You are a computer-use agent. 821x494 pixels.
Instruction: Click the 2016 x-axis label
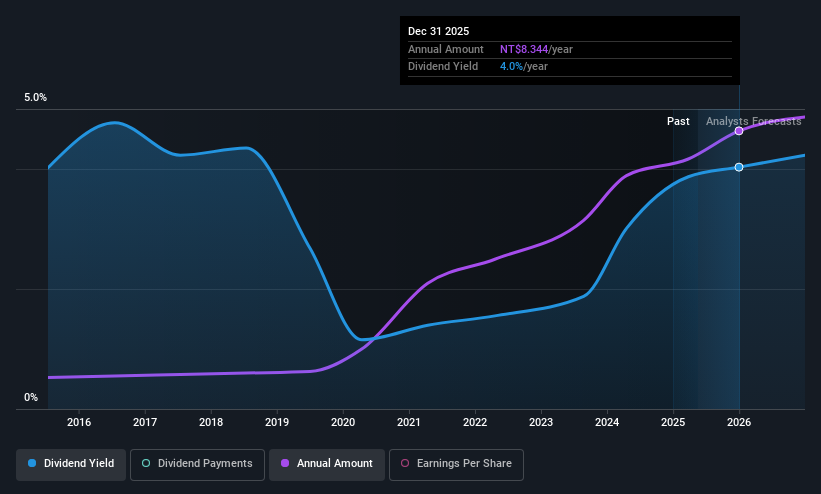pyautogui.click(x=79, y=423)
